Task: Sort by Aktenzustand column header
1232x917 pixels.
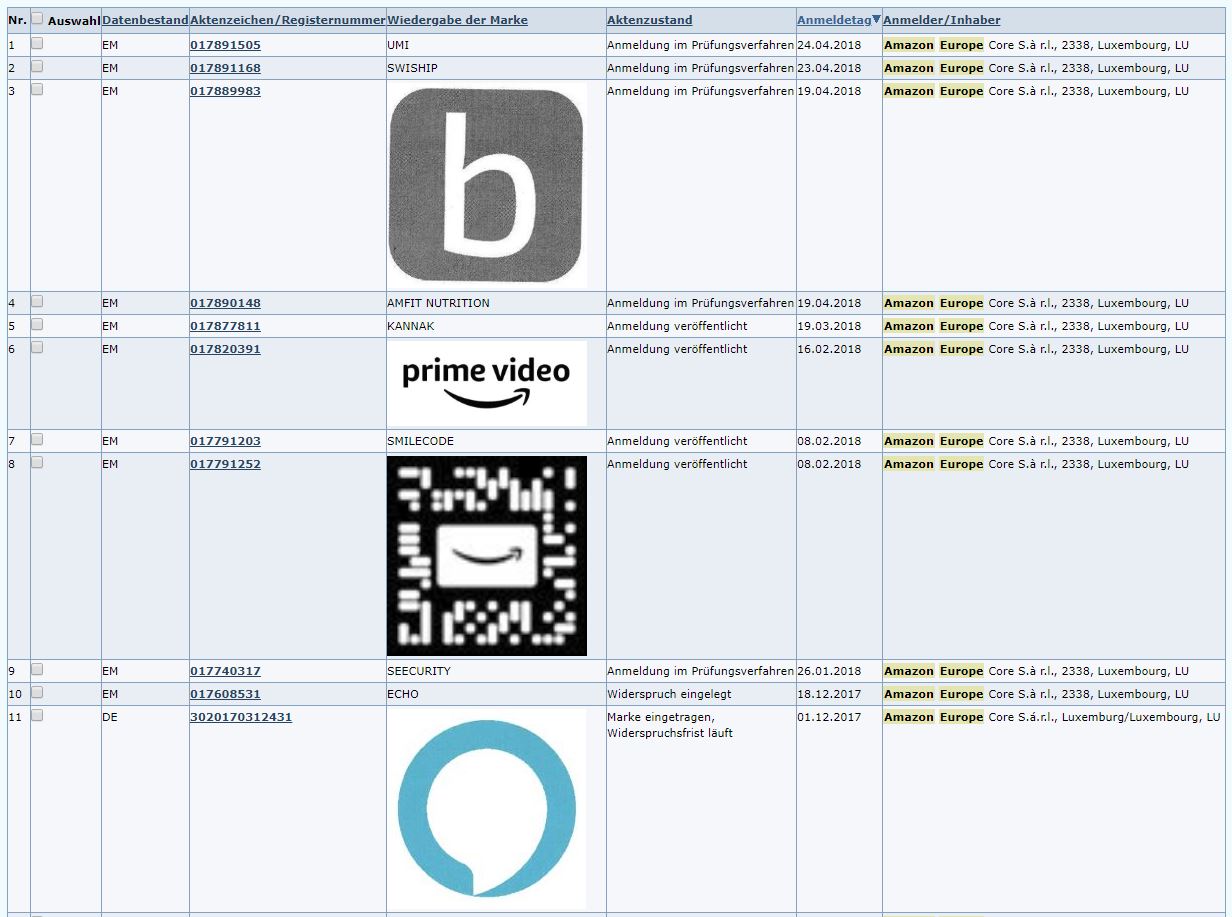Action: [x=649, y=20]
